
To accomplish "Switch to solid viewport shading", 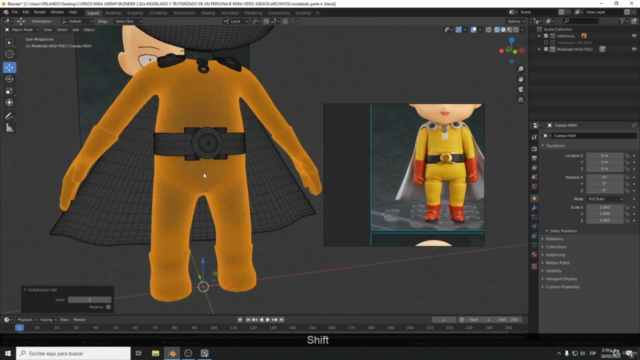I will click(x=503, y=30).
